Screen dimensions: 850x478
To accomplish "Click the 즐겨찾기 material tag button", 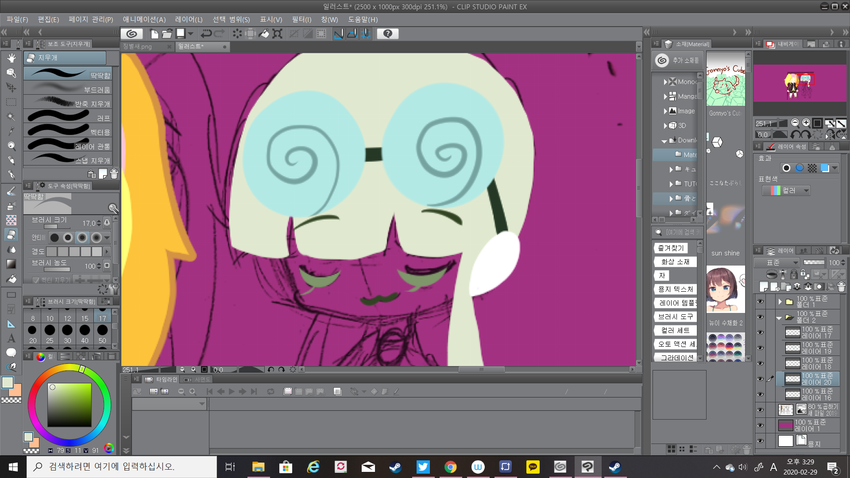I will [671, 248].
